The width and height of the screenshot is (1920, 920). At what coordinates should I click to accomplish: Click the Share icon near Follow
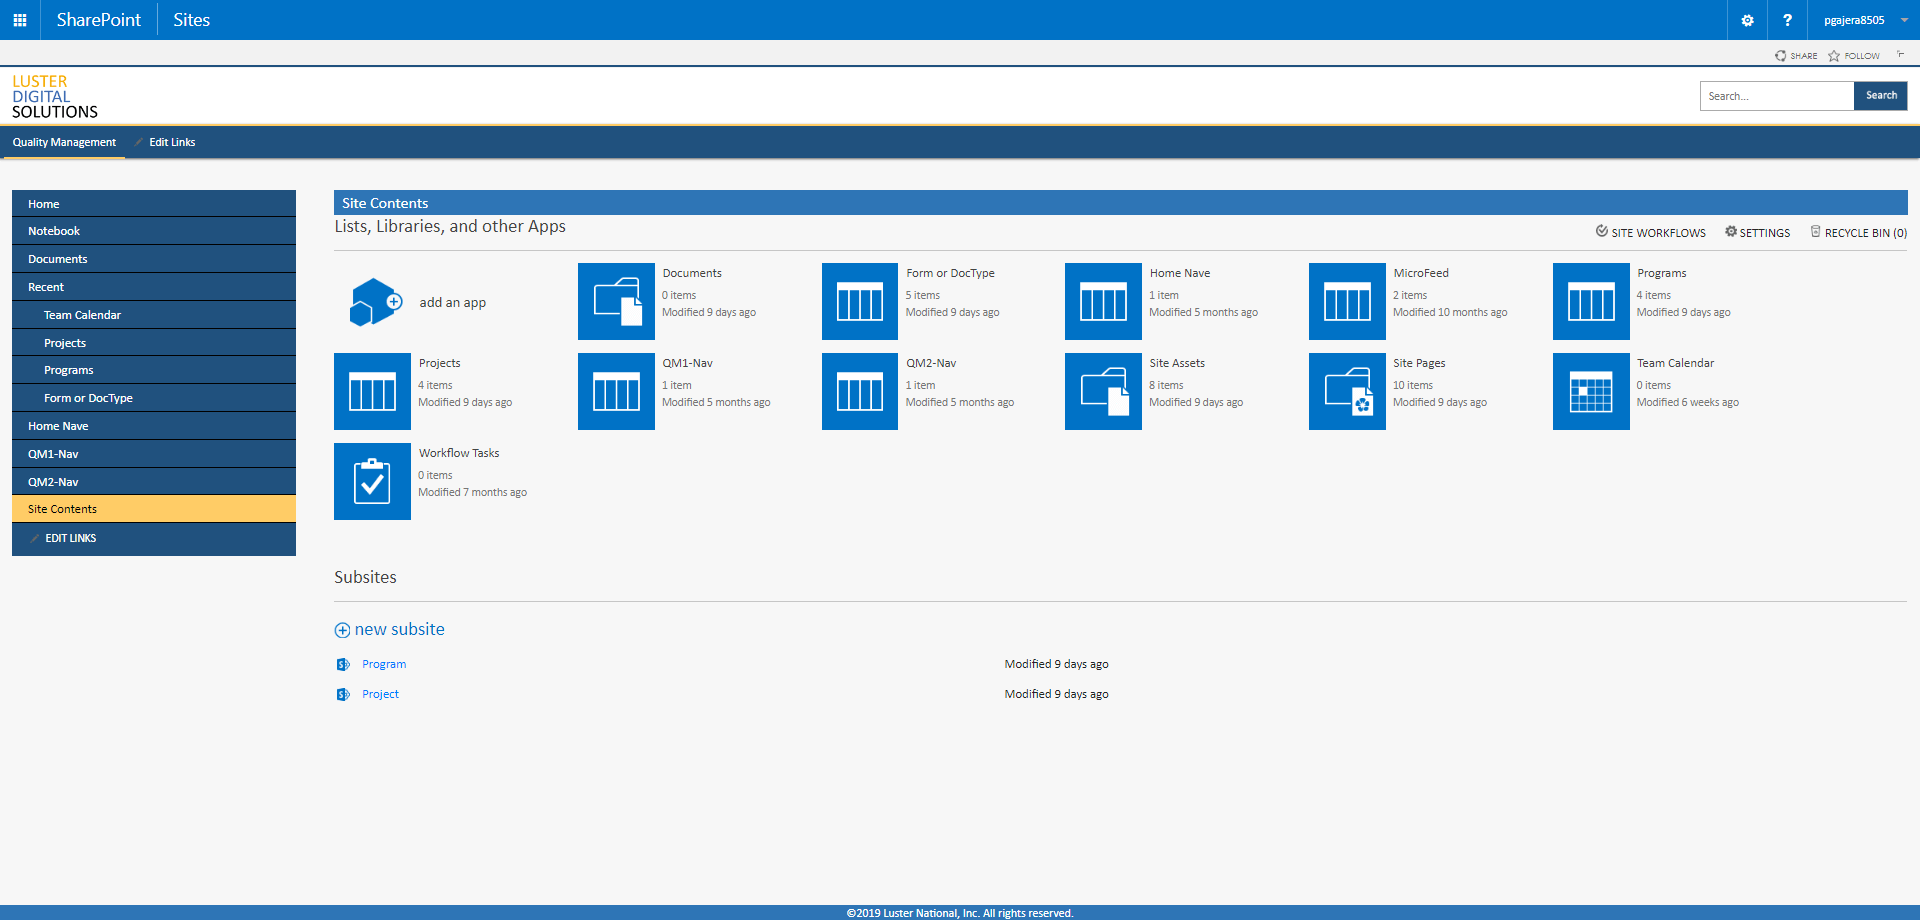(1781, 56)
